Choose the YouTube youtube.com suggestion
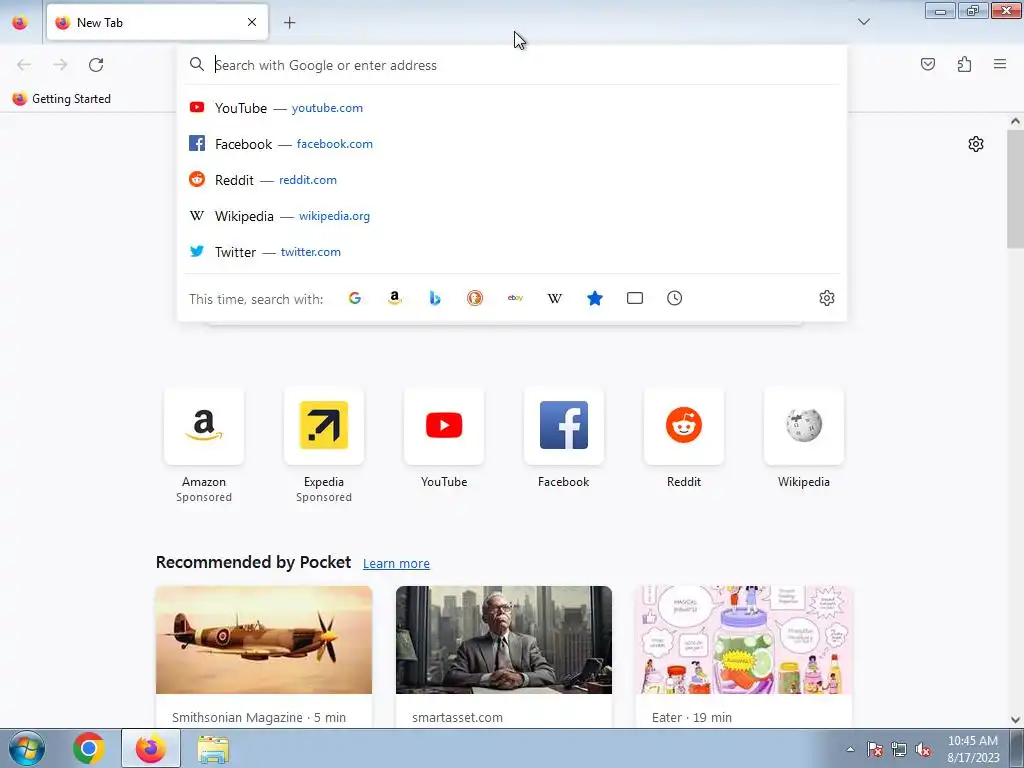 tap(512, 108)
